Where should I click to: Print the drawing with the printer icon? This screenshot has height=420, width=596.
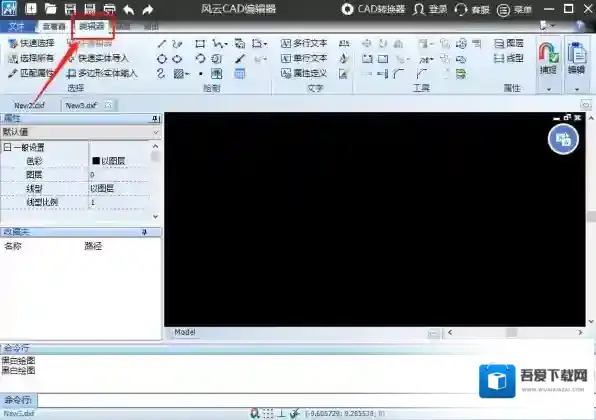pos(109,9)
